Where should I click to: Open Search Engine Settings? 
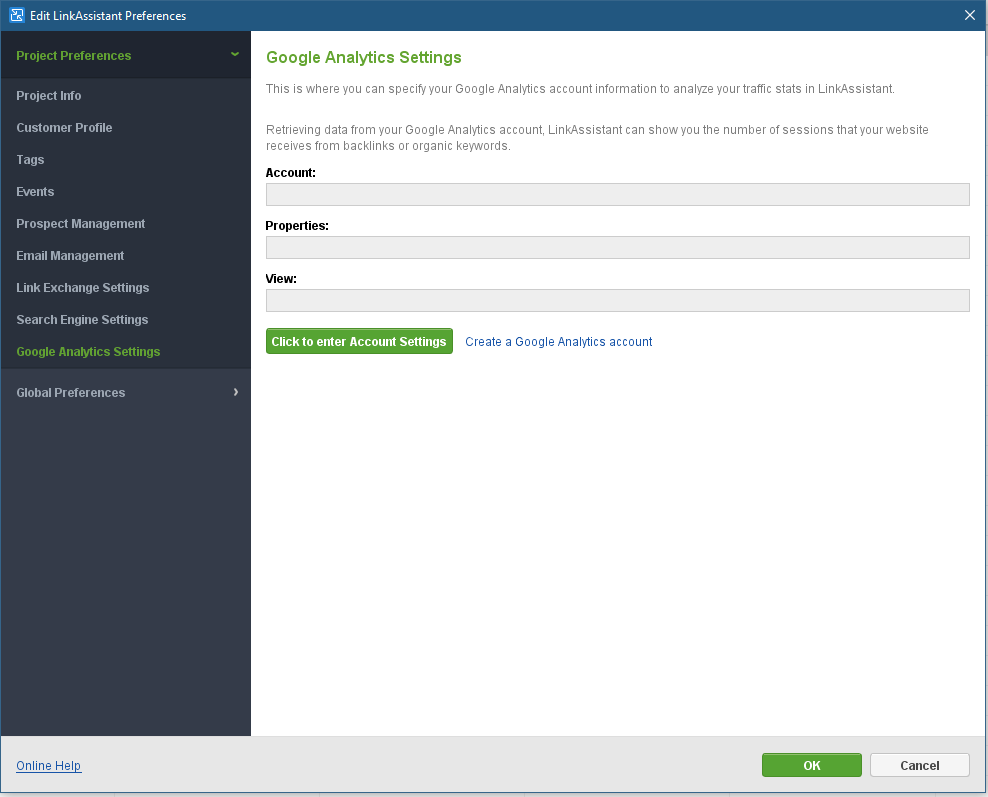[x=82, y=319]
